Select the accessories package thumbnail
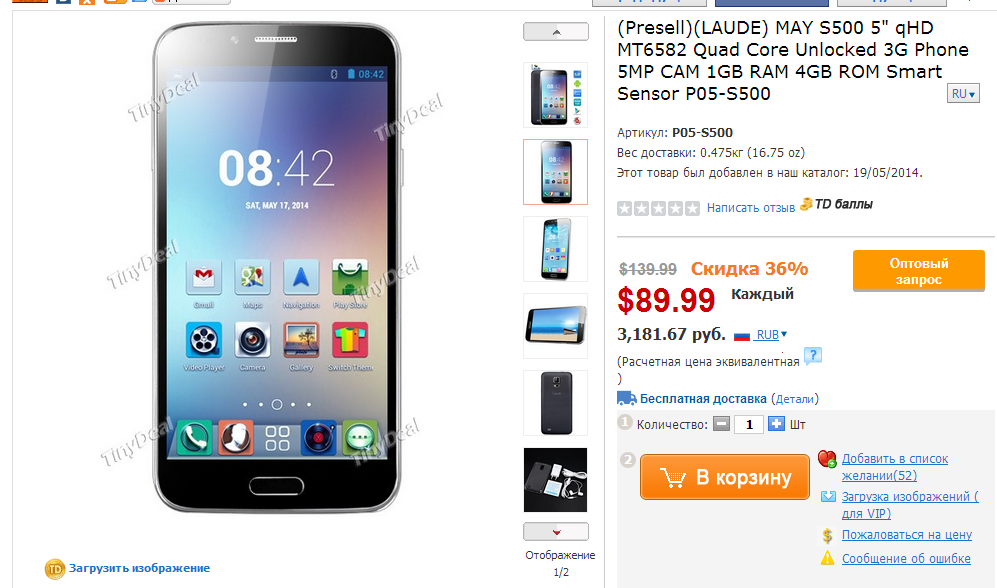 point(556,480)
